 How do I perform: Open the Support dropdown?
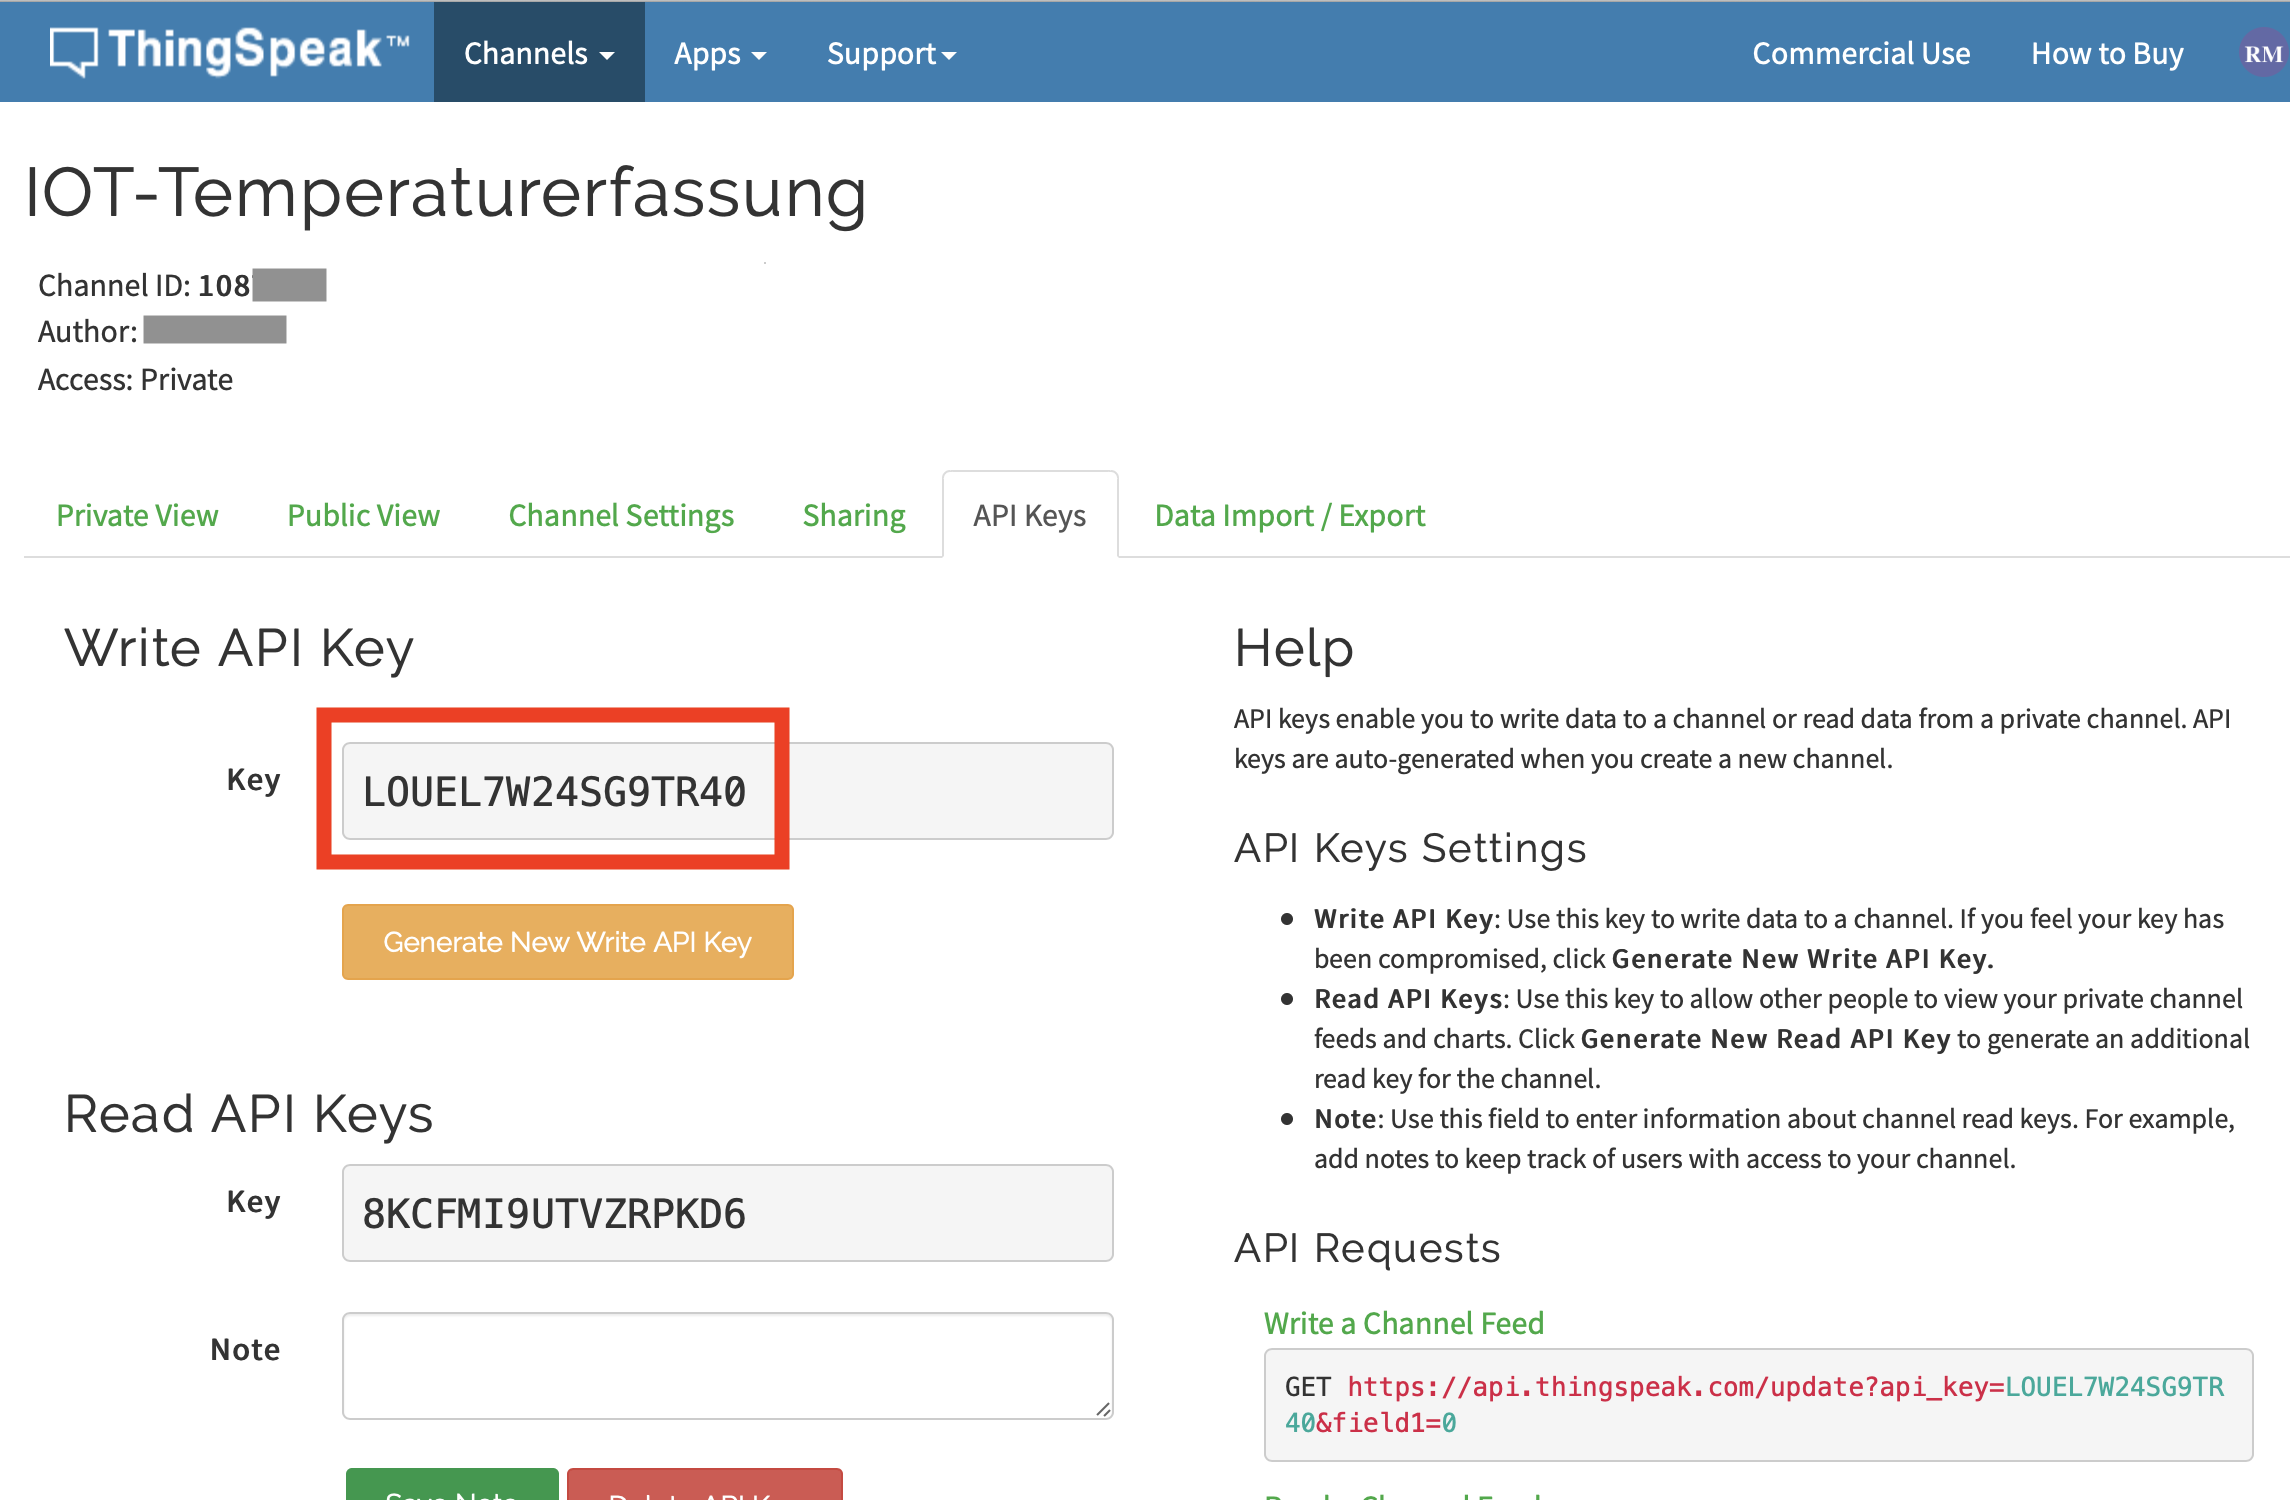tap(889, 52)
